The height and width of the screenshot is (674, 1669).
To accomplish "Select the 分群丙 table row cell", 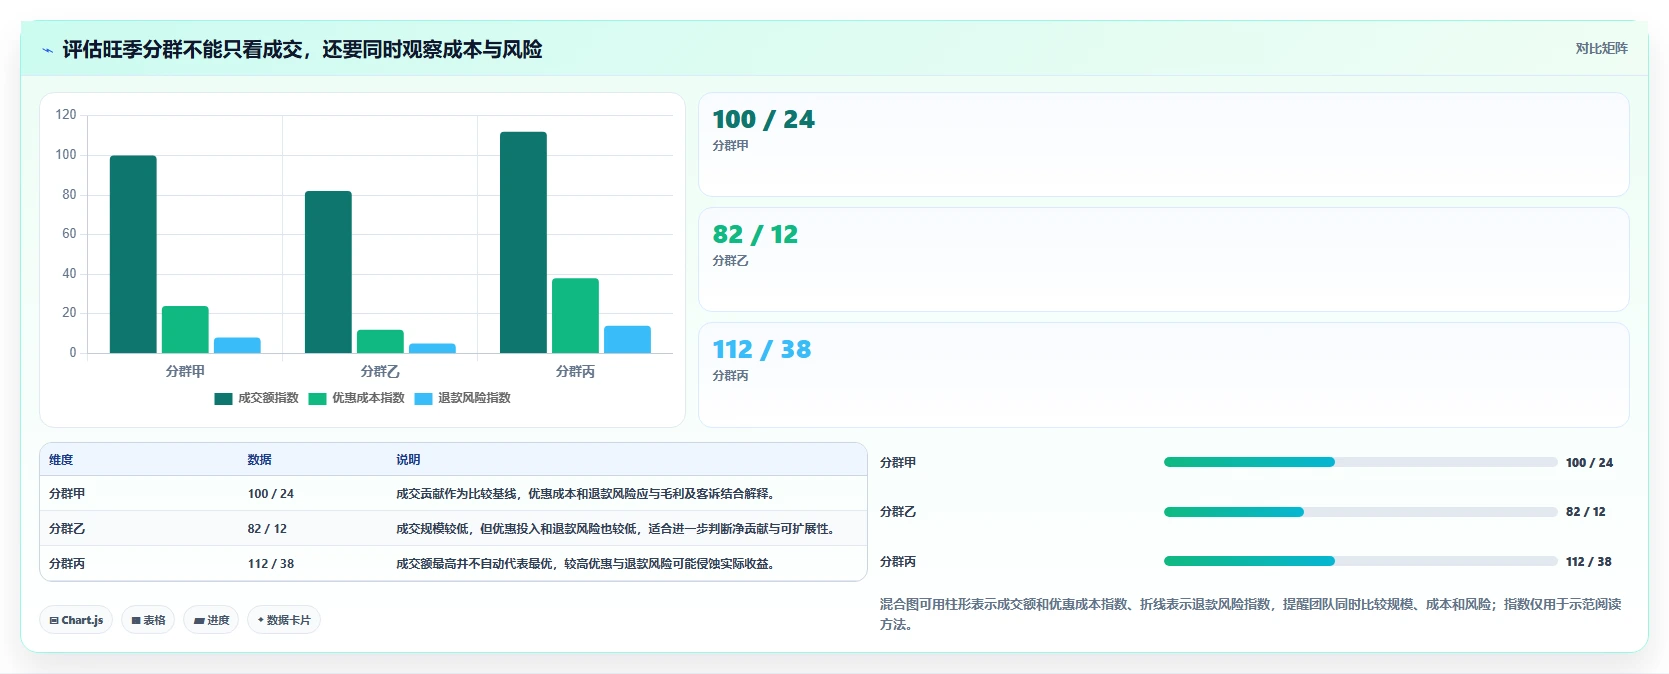I will click(x=67, y=564).
